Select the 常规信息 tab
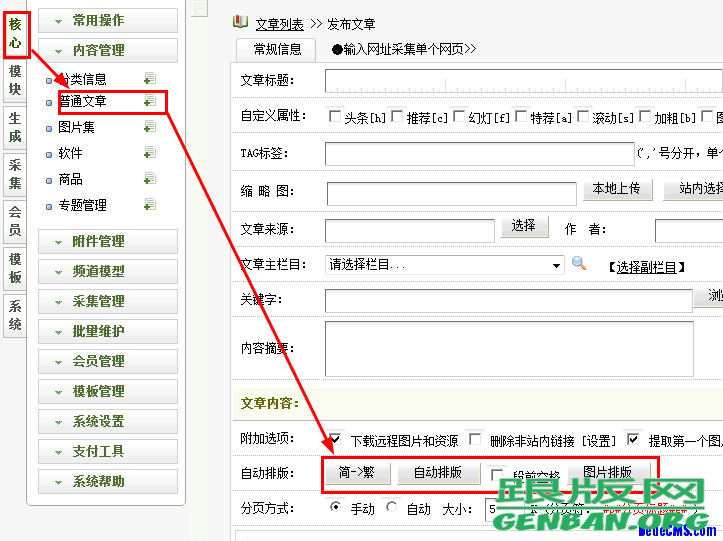 [276, 50]
